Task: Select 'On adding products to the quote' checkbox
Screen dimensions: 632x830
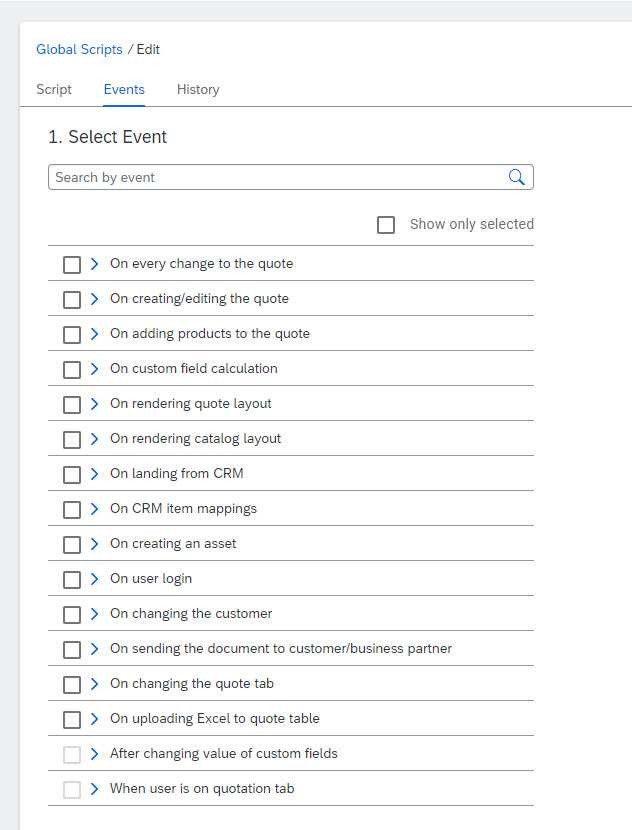Action: (72, 334)
